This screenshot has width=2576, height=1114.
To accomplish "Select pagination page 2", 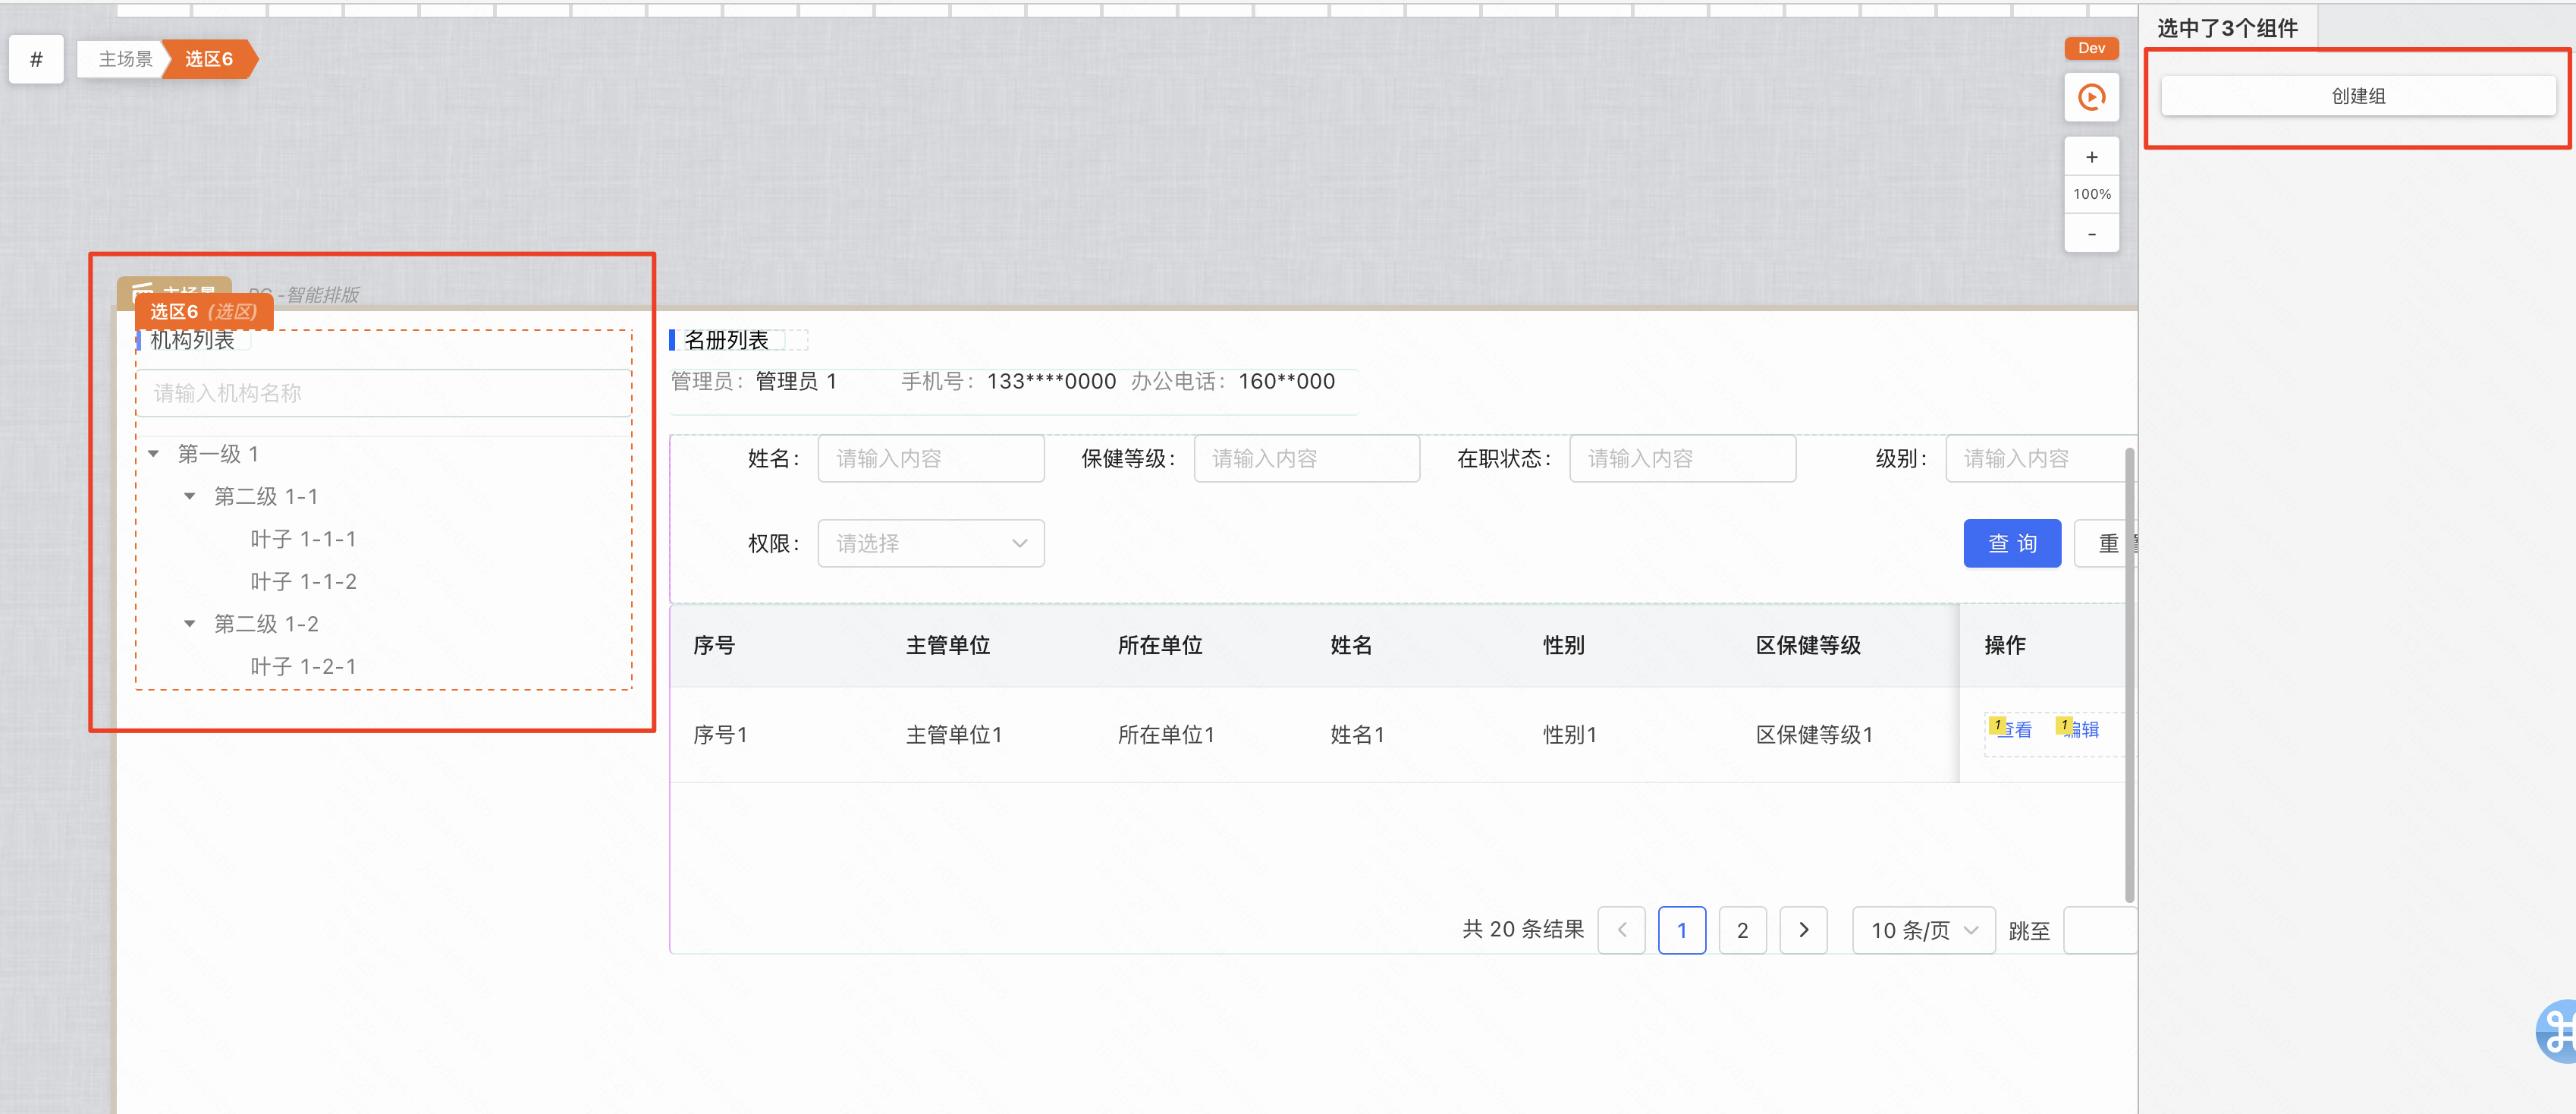I will [x=1742, y=930].
